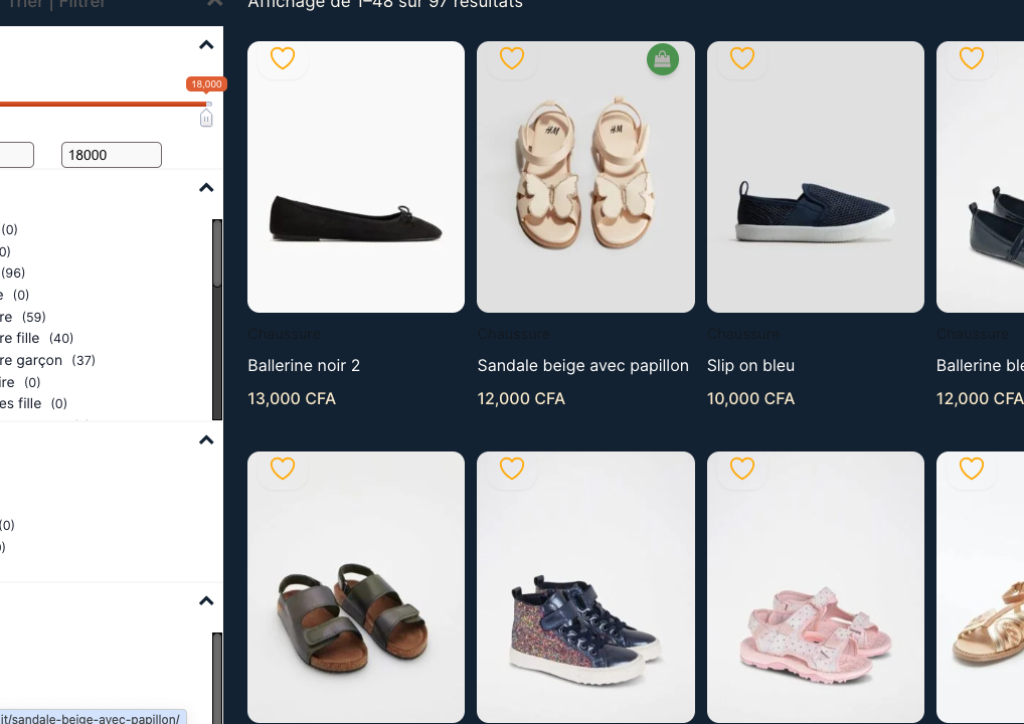
Task: Collapse the bottom-most filter section chevron
Action: pyautogui.click(x=206, y=601)
